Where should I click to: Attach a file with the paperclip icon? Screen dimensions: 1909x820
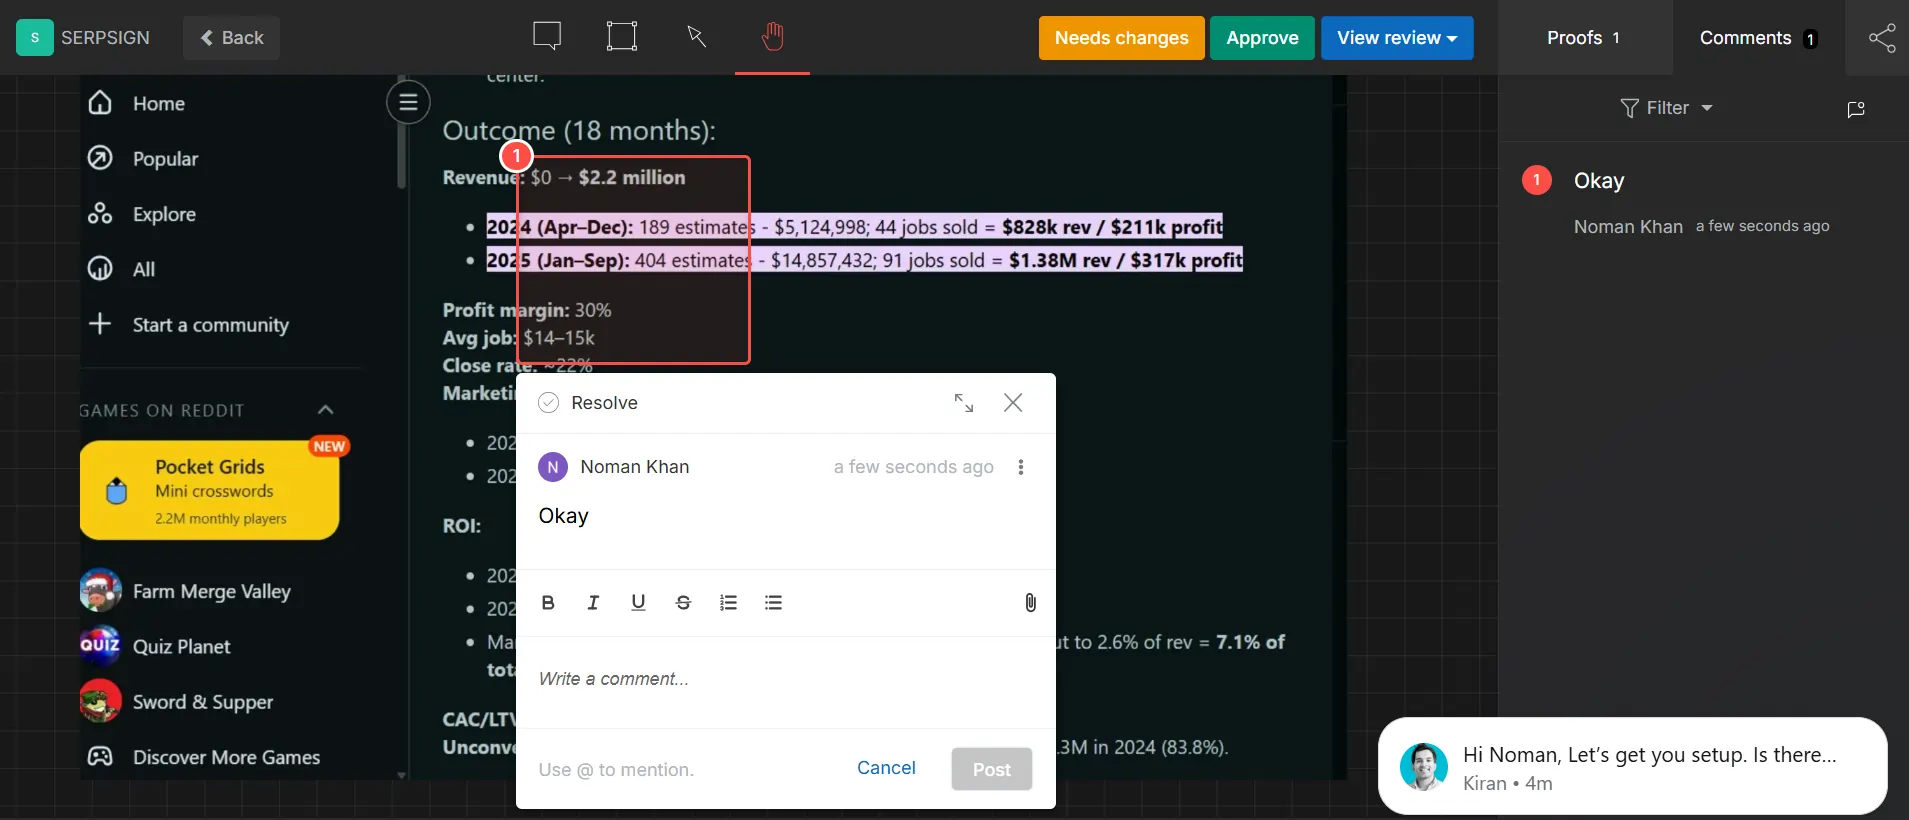coord(1030,602)
